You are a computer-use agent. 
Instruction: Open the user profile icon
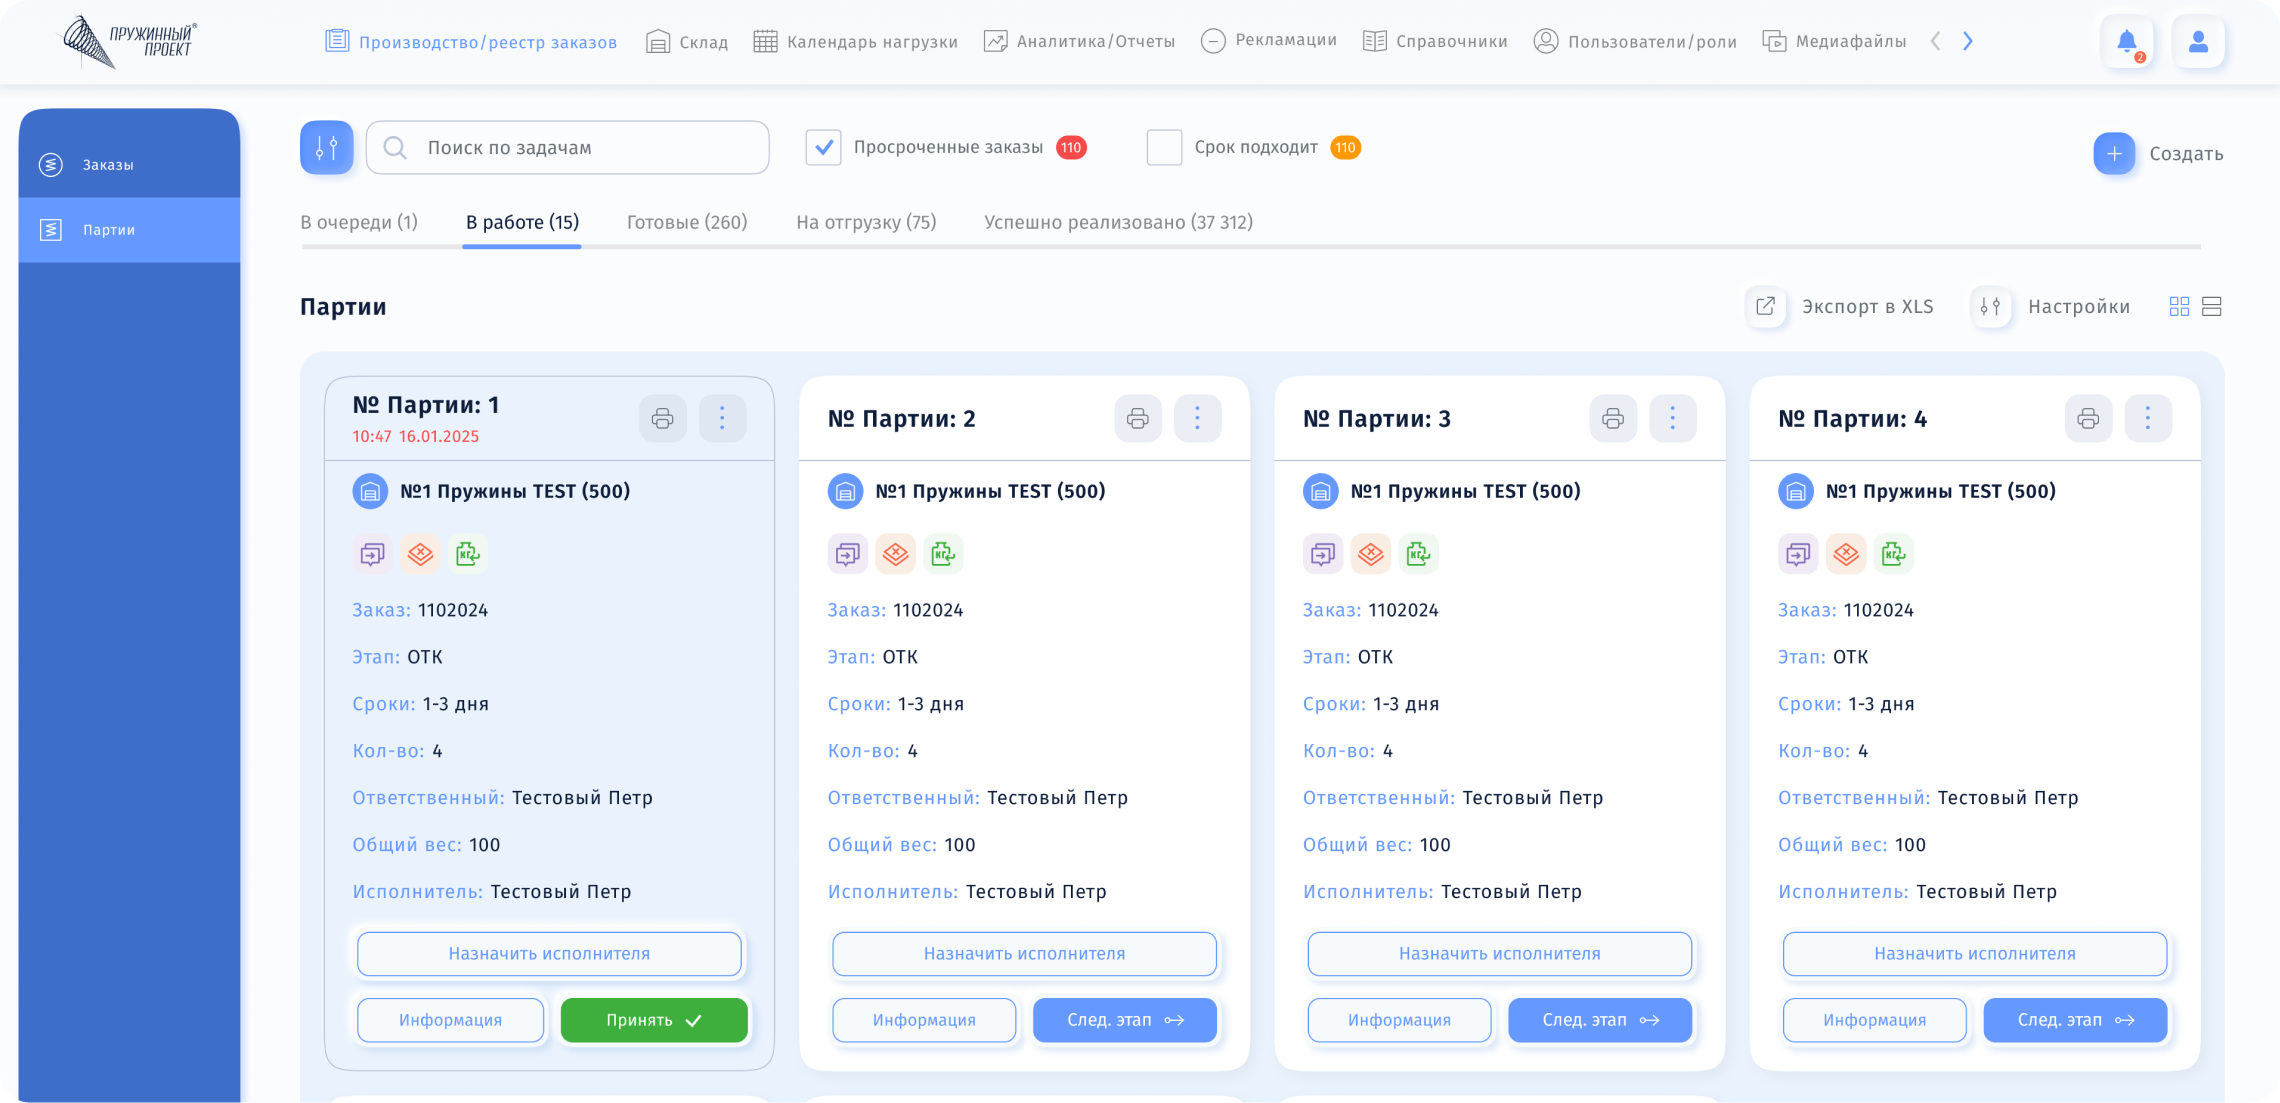click(2198, 42)
